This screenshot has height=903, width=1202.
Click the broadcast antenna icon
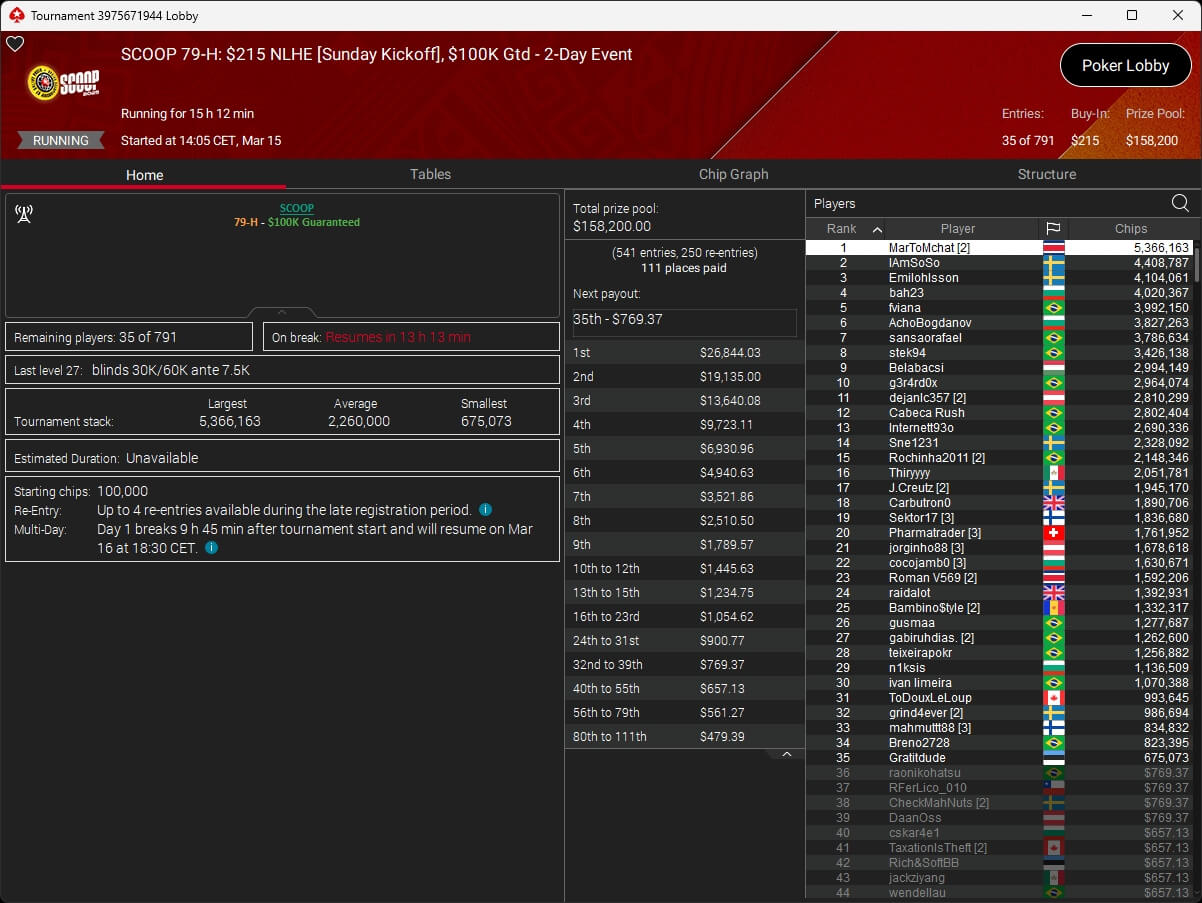click(24, 214)
